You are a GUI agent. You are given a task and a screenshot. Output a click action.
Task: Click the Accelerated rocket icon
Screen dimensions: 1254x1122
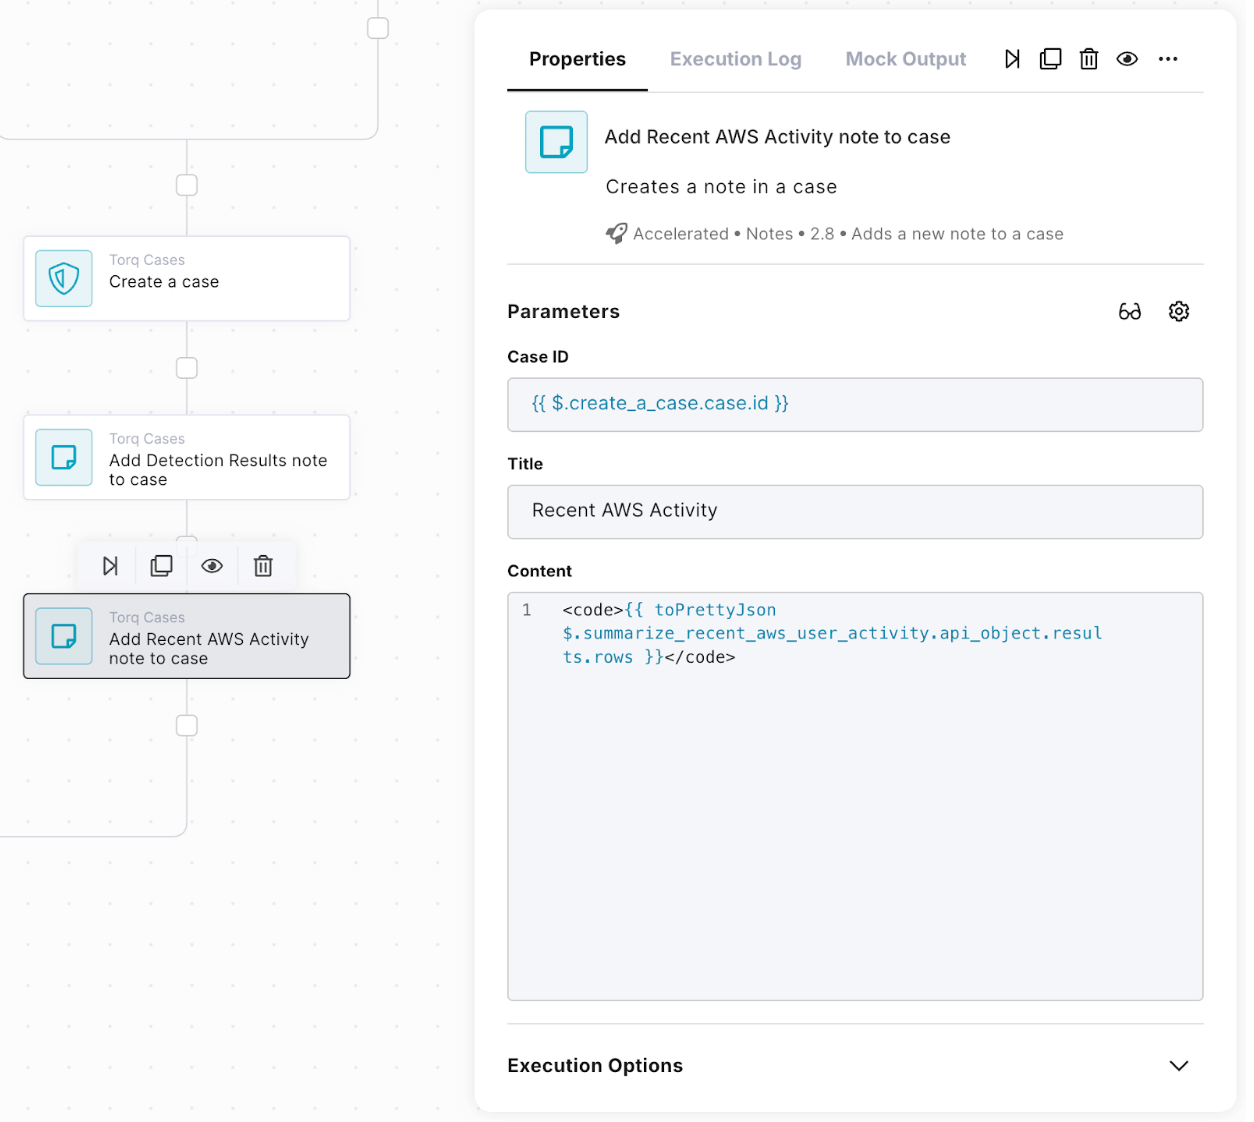[616, 233]
